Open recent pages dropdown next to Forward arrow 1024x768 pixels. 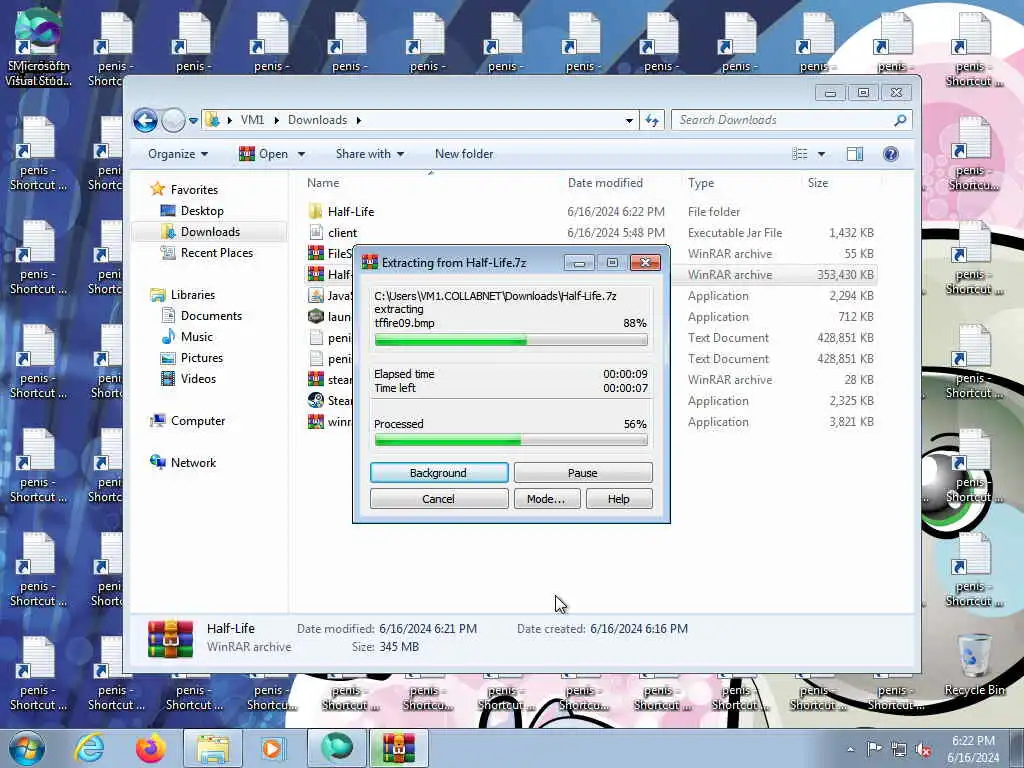coord(193,121)
